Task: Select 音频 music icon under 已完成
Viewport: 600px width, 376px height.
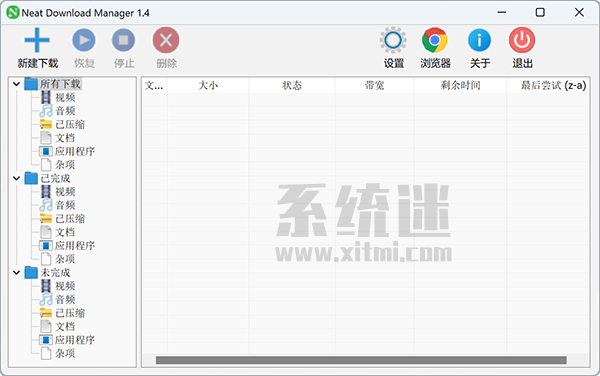Action: coord(46,205)
